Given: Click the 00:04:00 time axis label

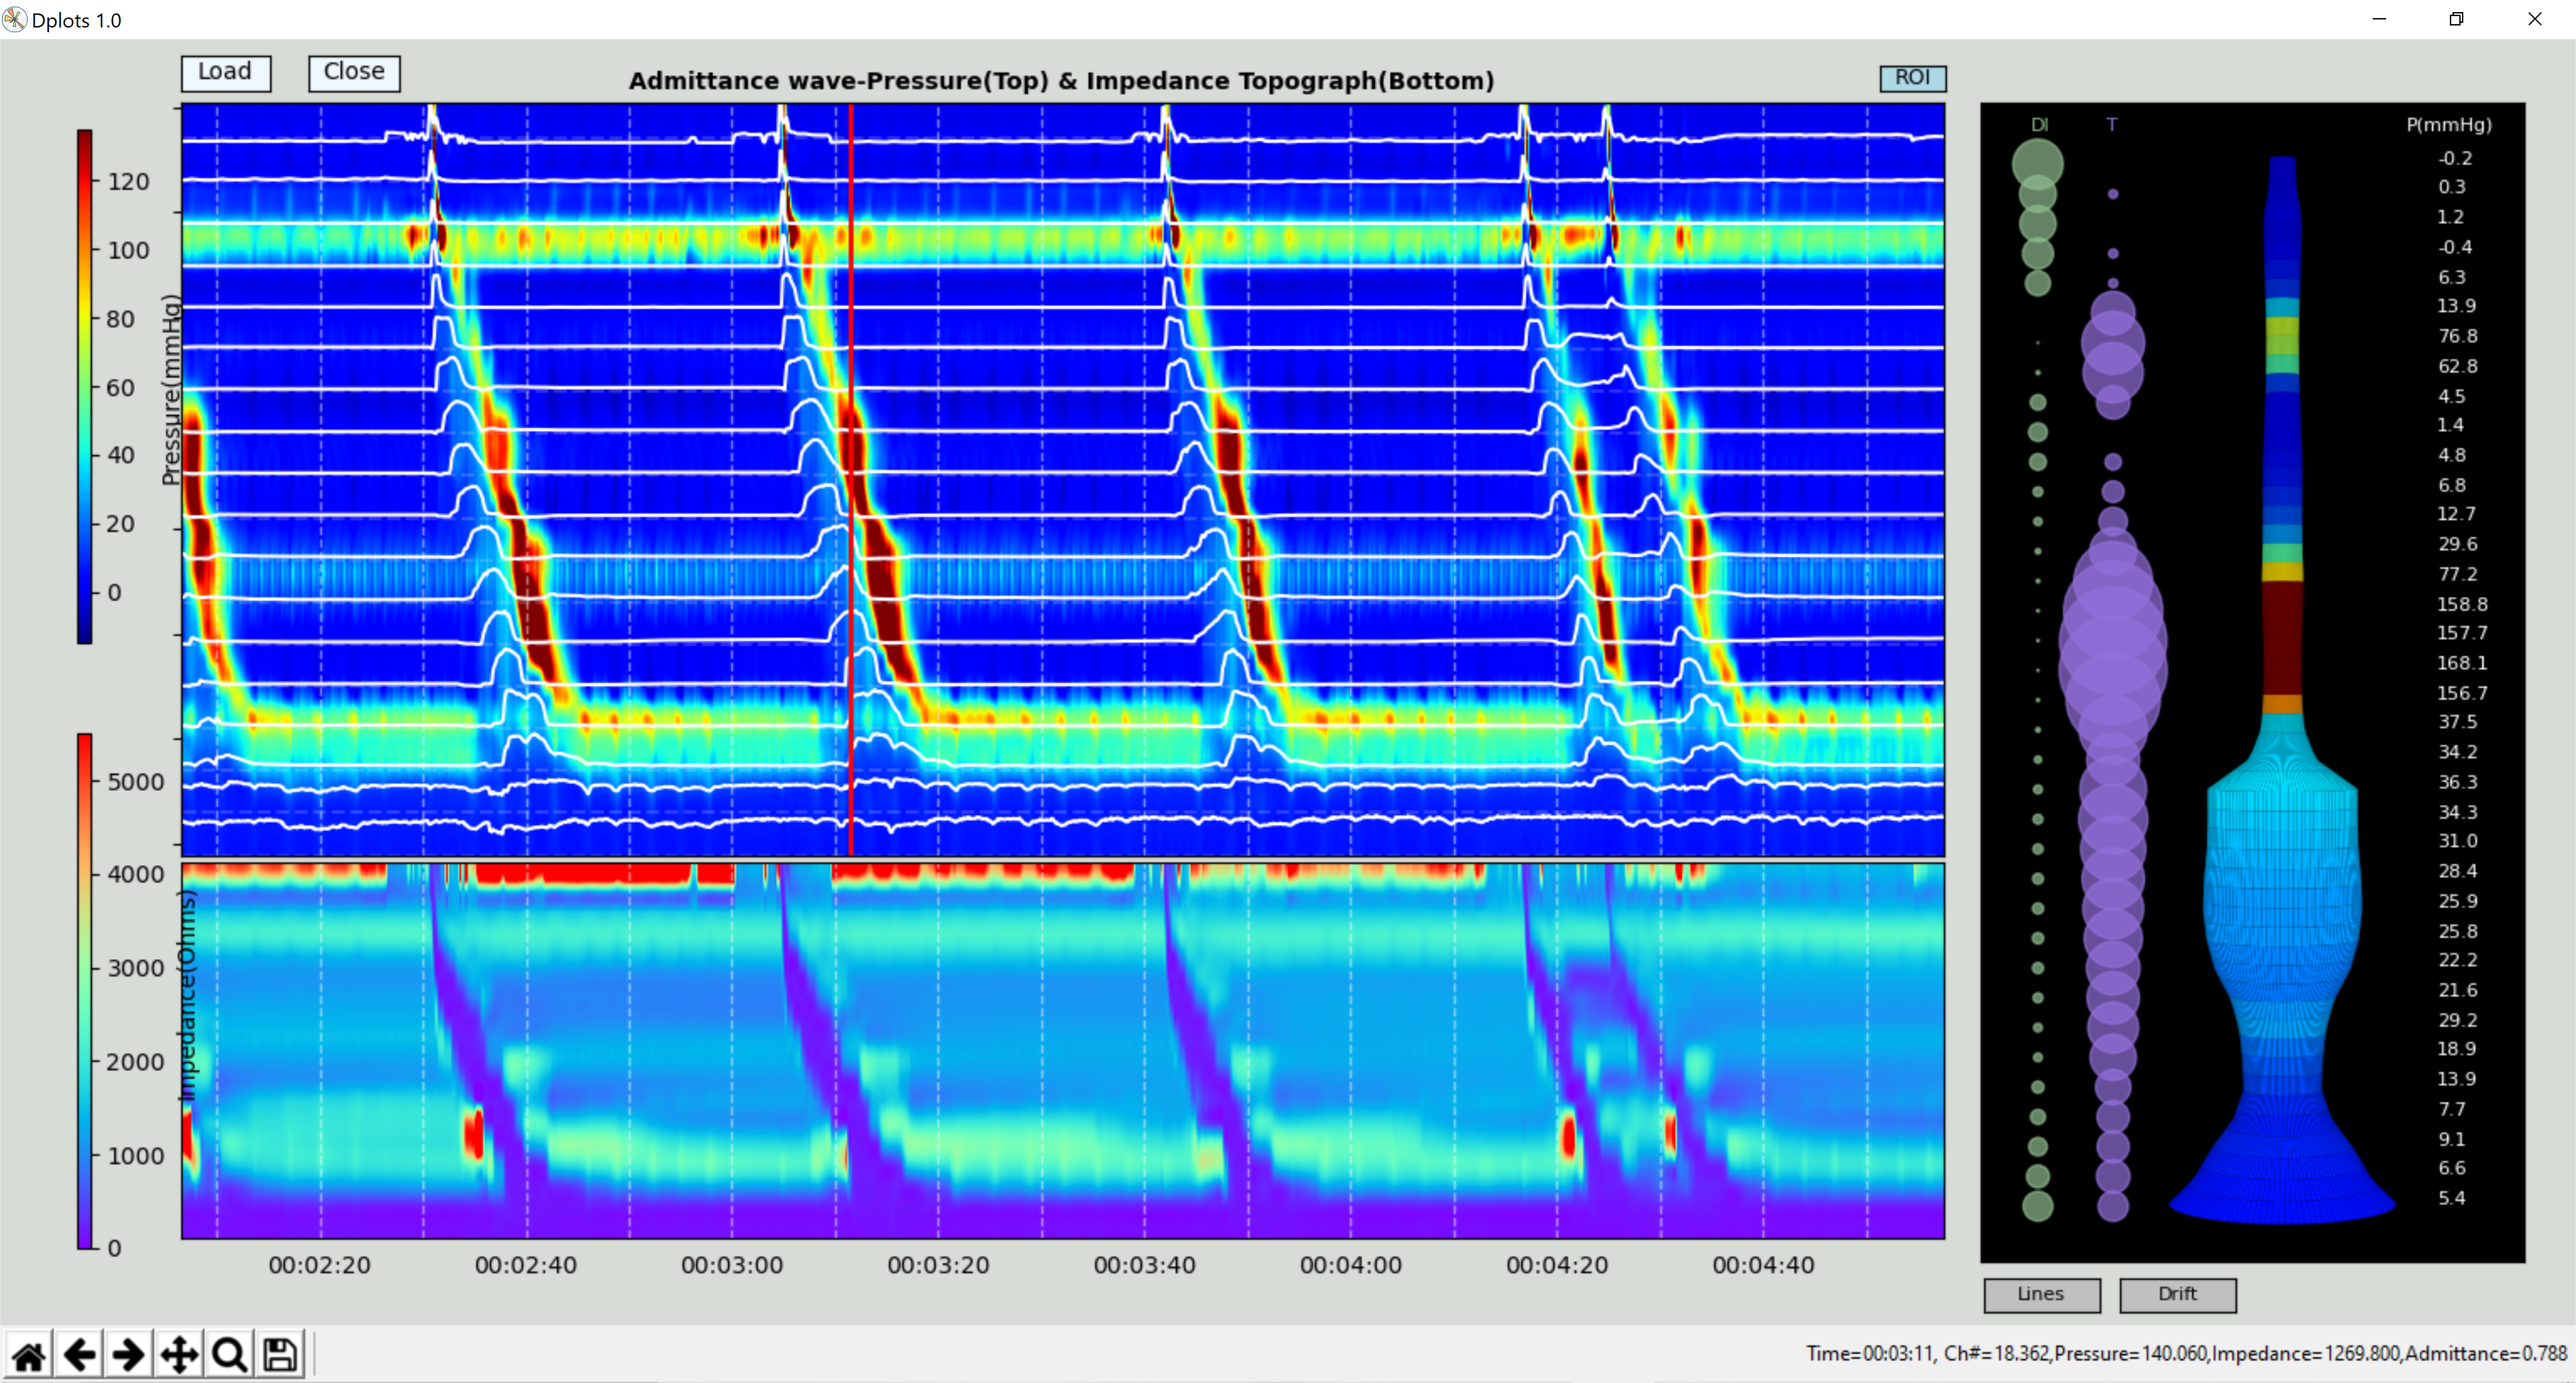Looking at the screenshot, I should click(1351, 1265).
